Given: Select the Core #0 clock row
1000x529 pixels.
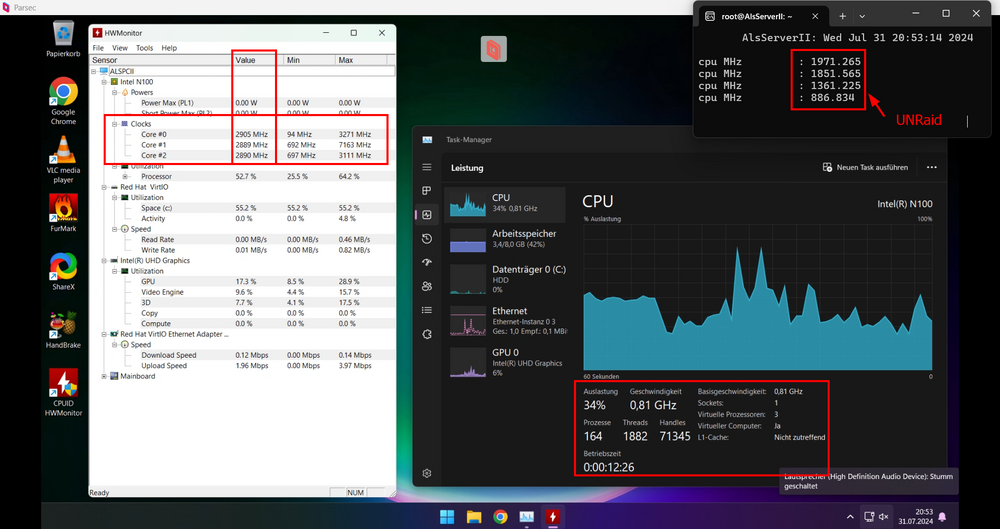Looking at the screenshot, I should [242, 135].
